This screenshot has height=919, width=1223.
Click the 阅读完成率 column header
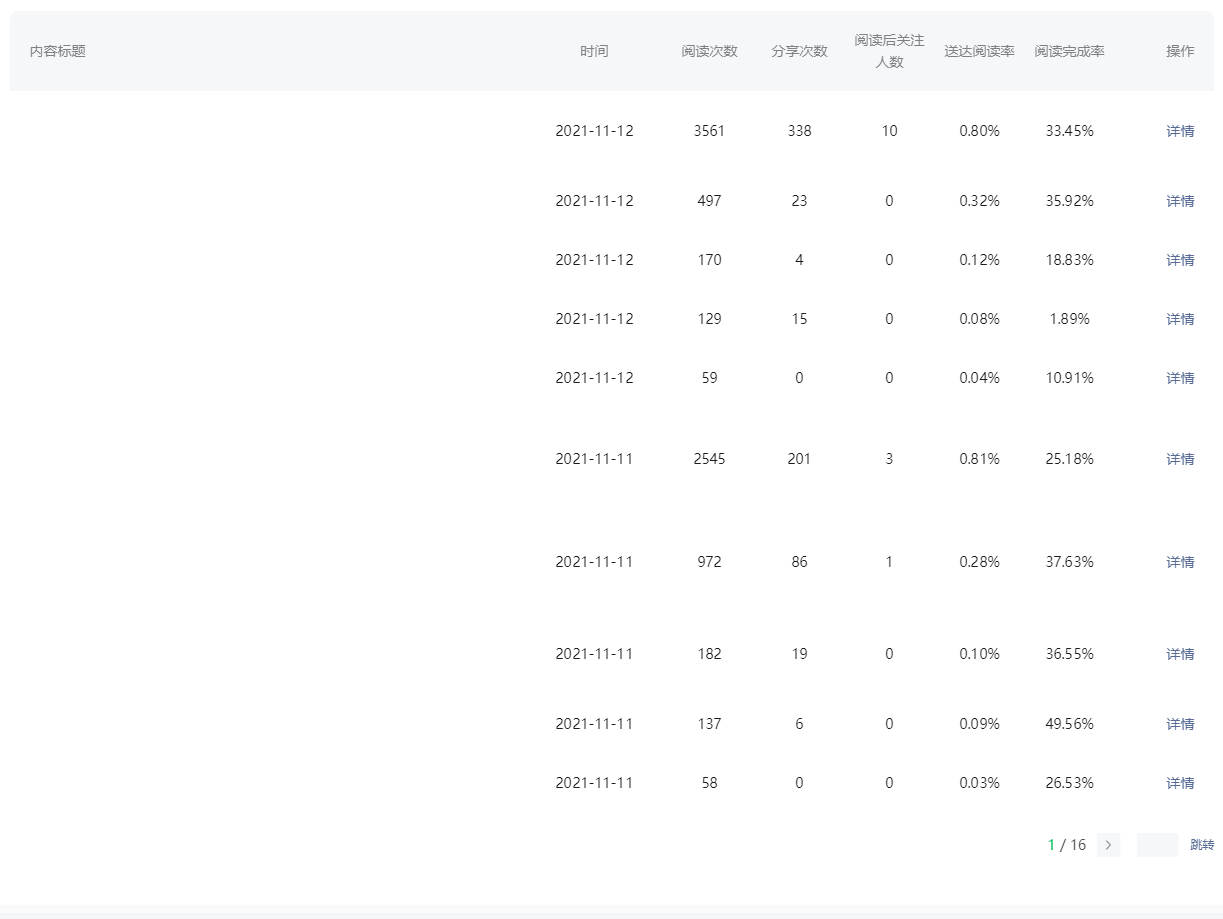1069,51
